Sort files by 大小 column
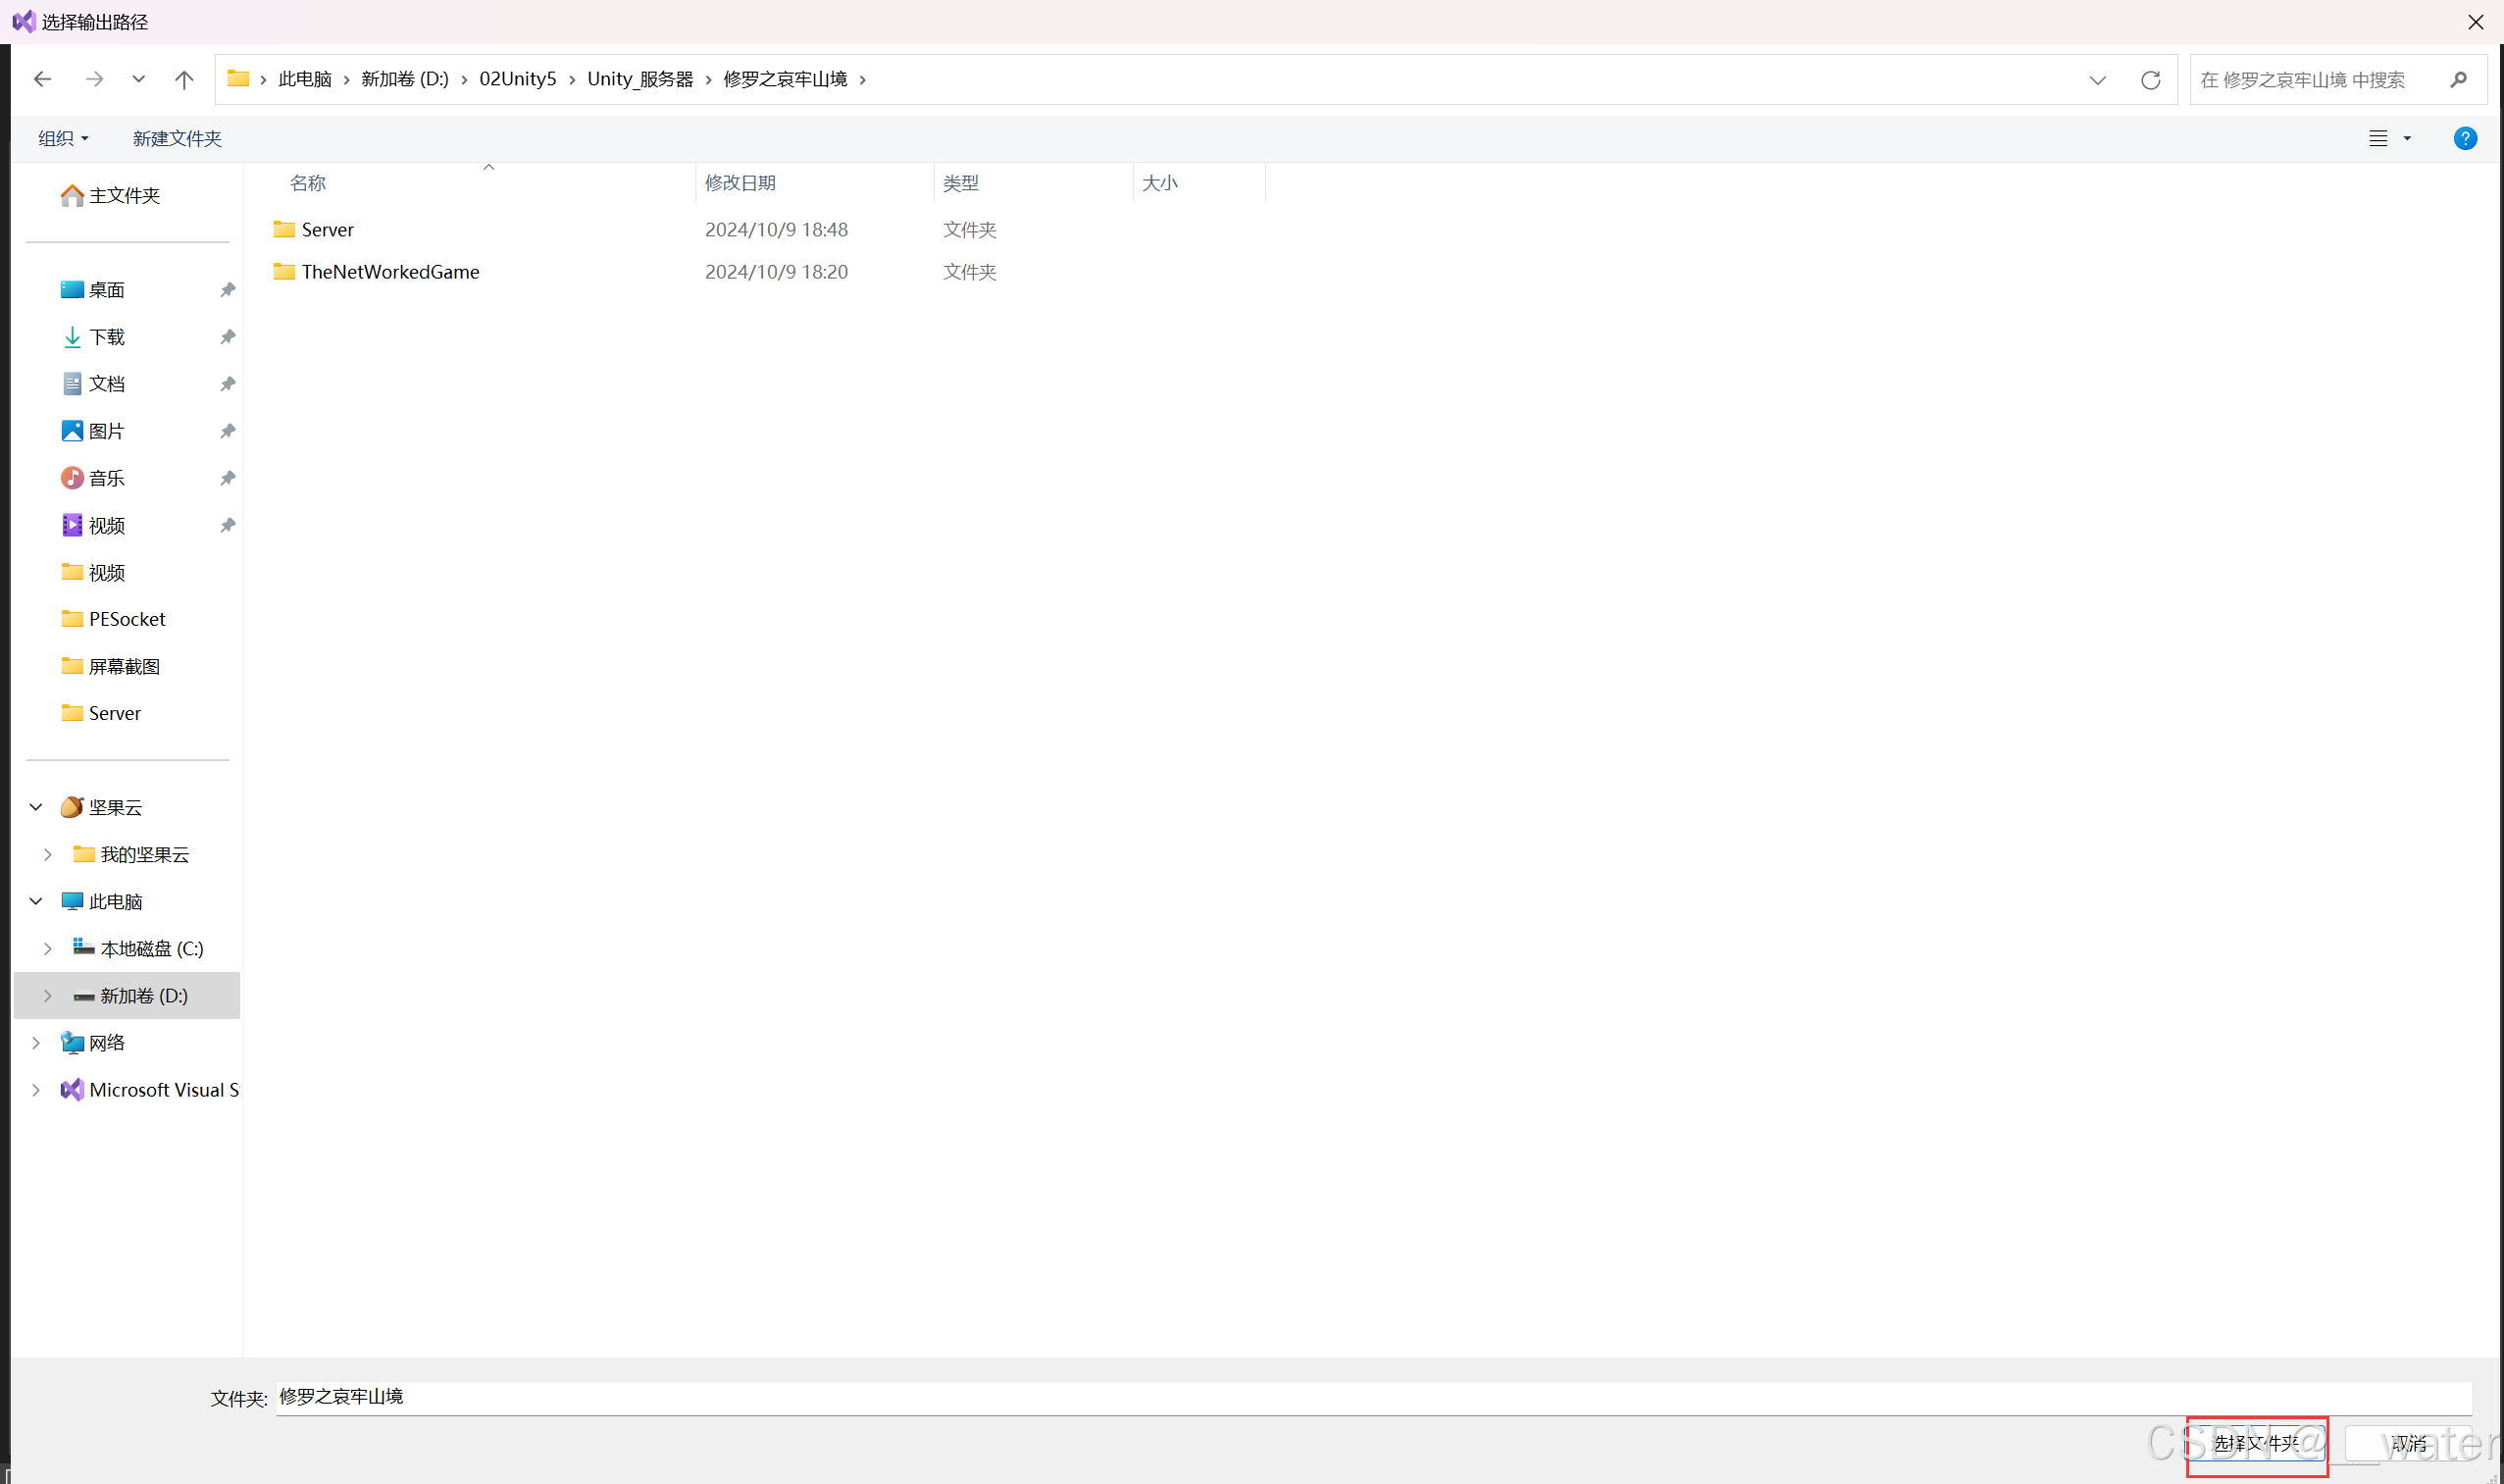This screenshot has width=2504, height=1484. (1159, 183)
